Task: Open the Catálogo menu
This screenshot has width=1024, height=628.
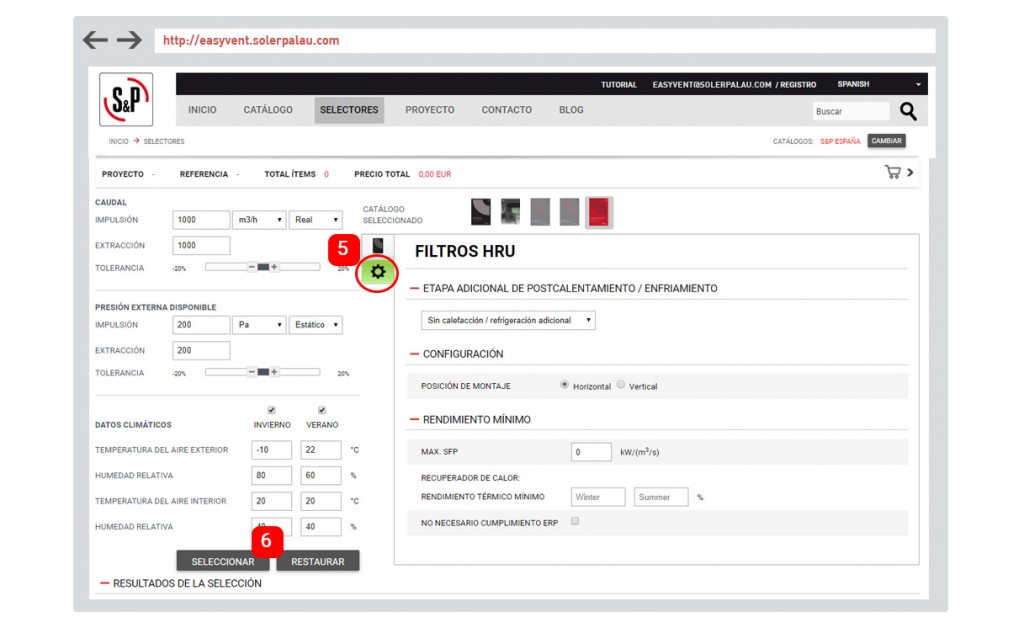Action: coord(268,110)
